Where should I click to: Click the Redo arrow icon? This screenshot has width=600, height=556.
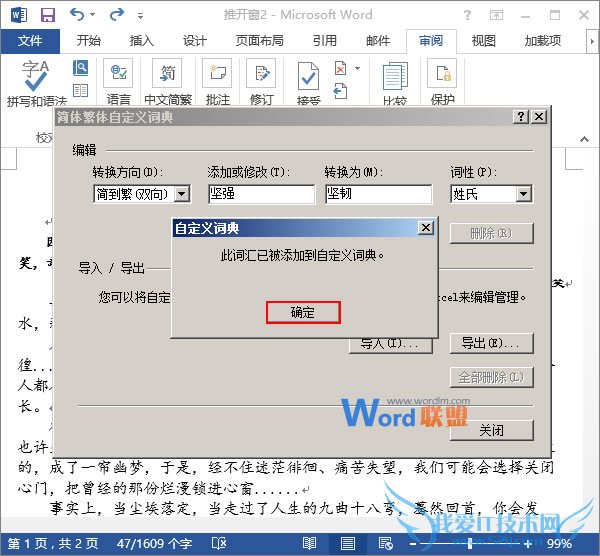point(116,15)
